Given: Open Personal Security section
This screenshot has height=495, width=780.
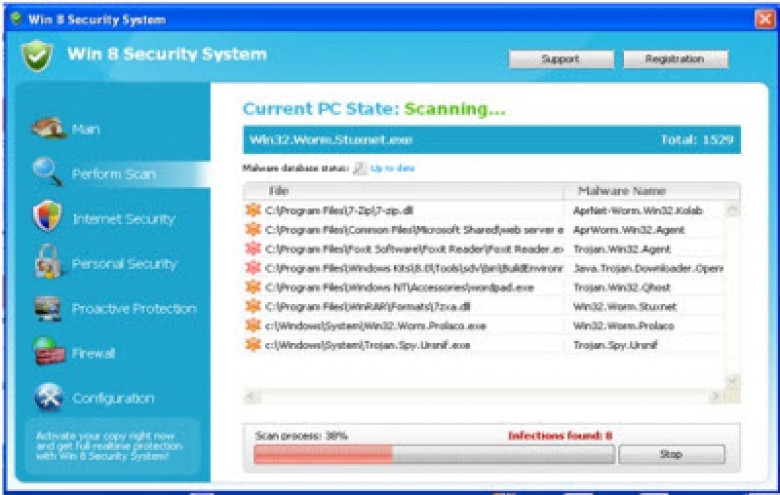Looking at the screenshot, I should pos(124,264).
